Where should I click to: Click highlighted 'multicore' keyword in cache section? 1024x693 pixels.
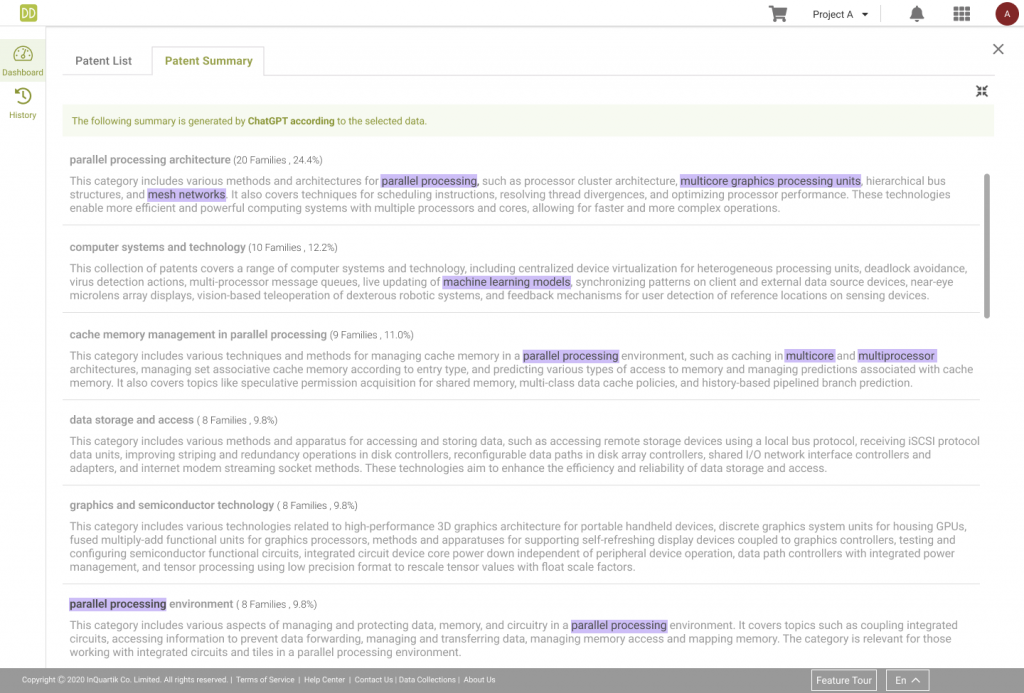pyautogui.click(x=810, y=356)
